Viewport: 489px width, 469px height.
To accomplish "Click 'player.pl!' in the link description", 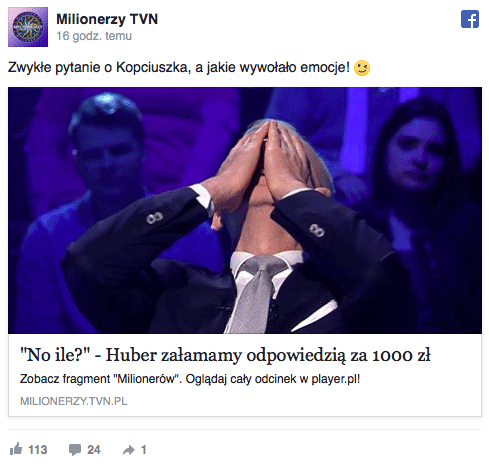I will click(336, 379).
